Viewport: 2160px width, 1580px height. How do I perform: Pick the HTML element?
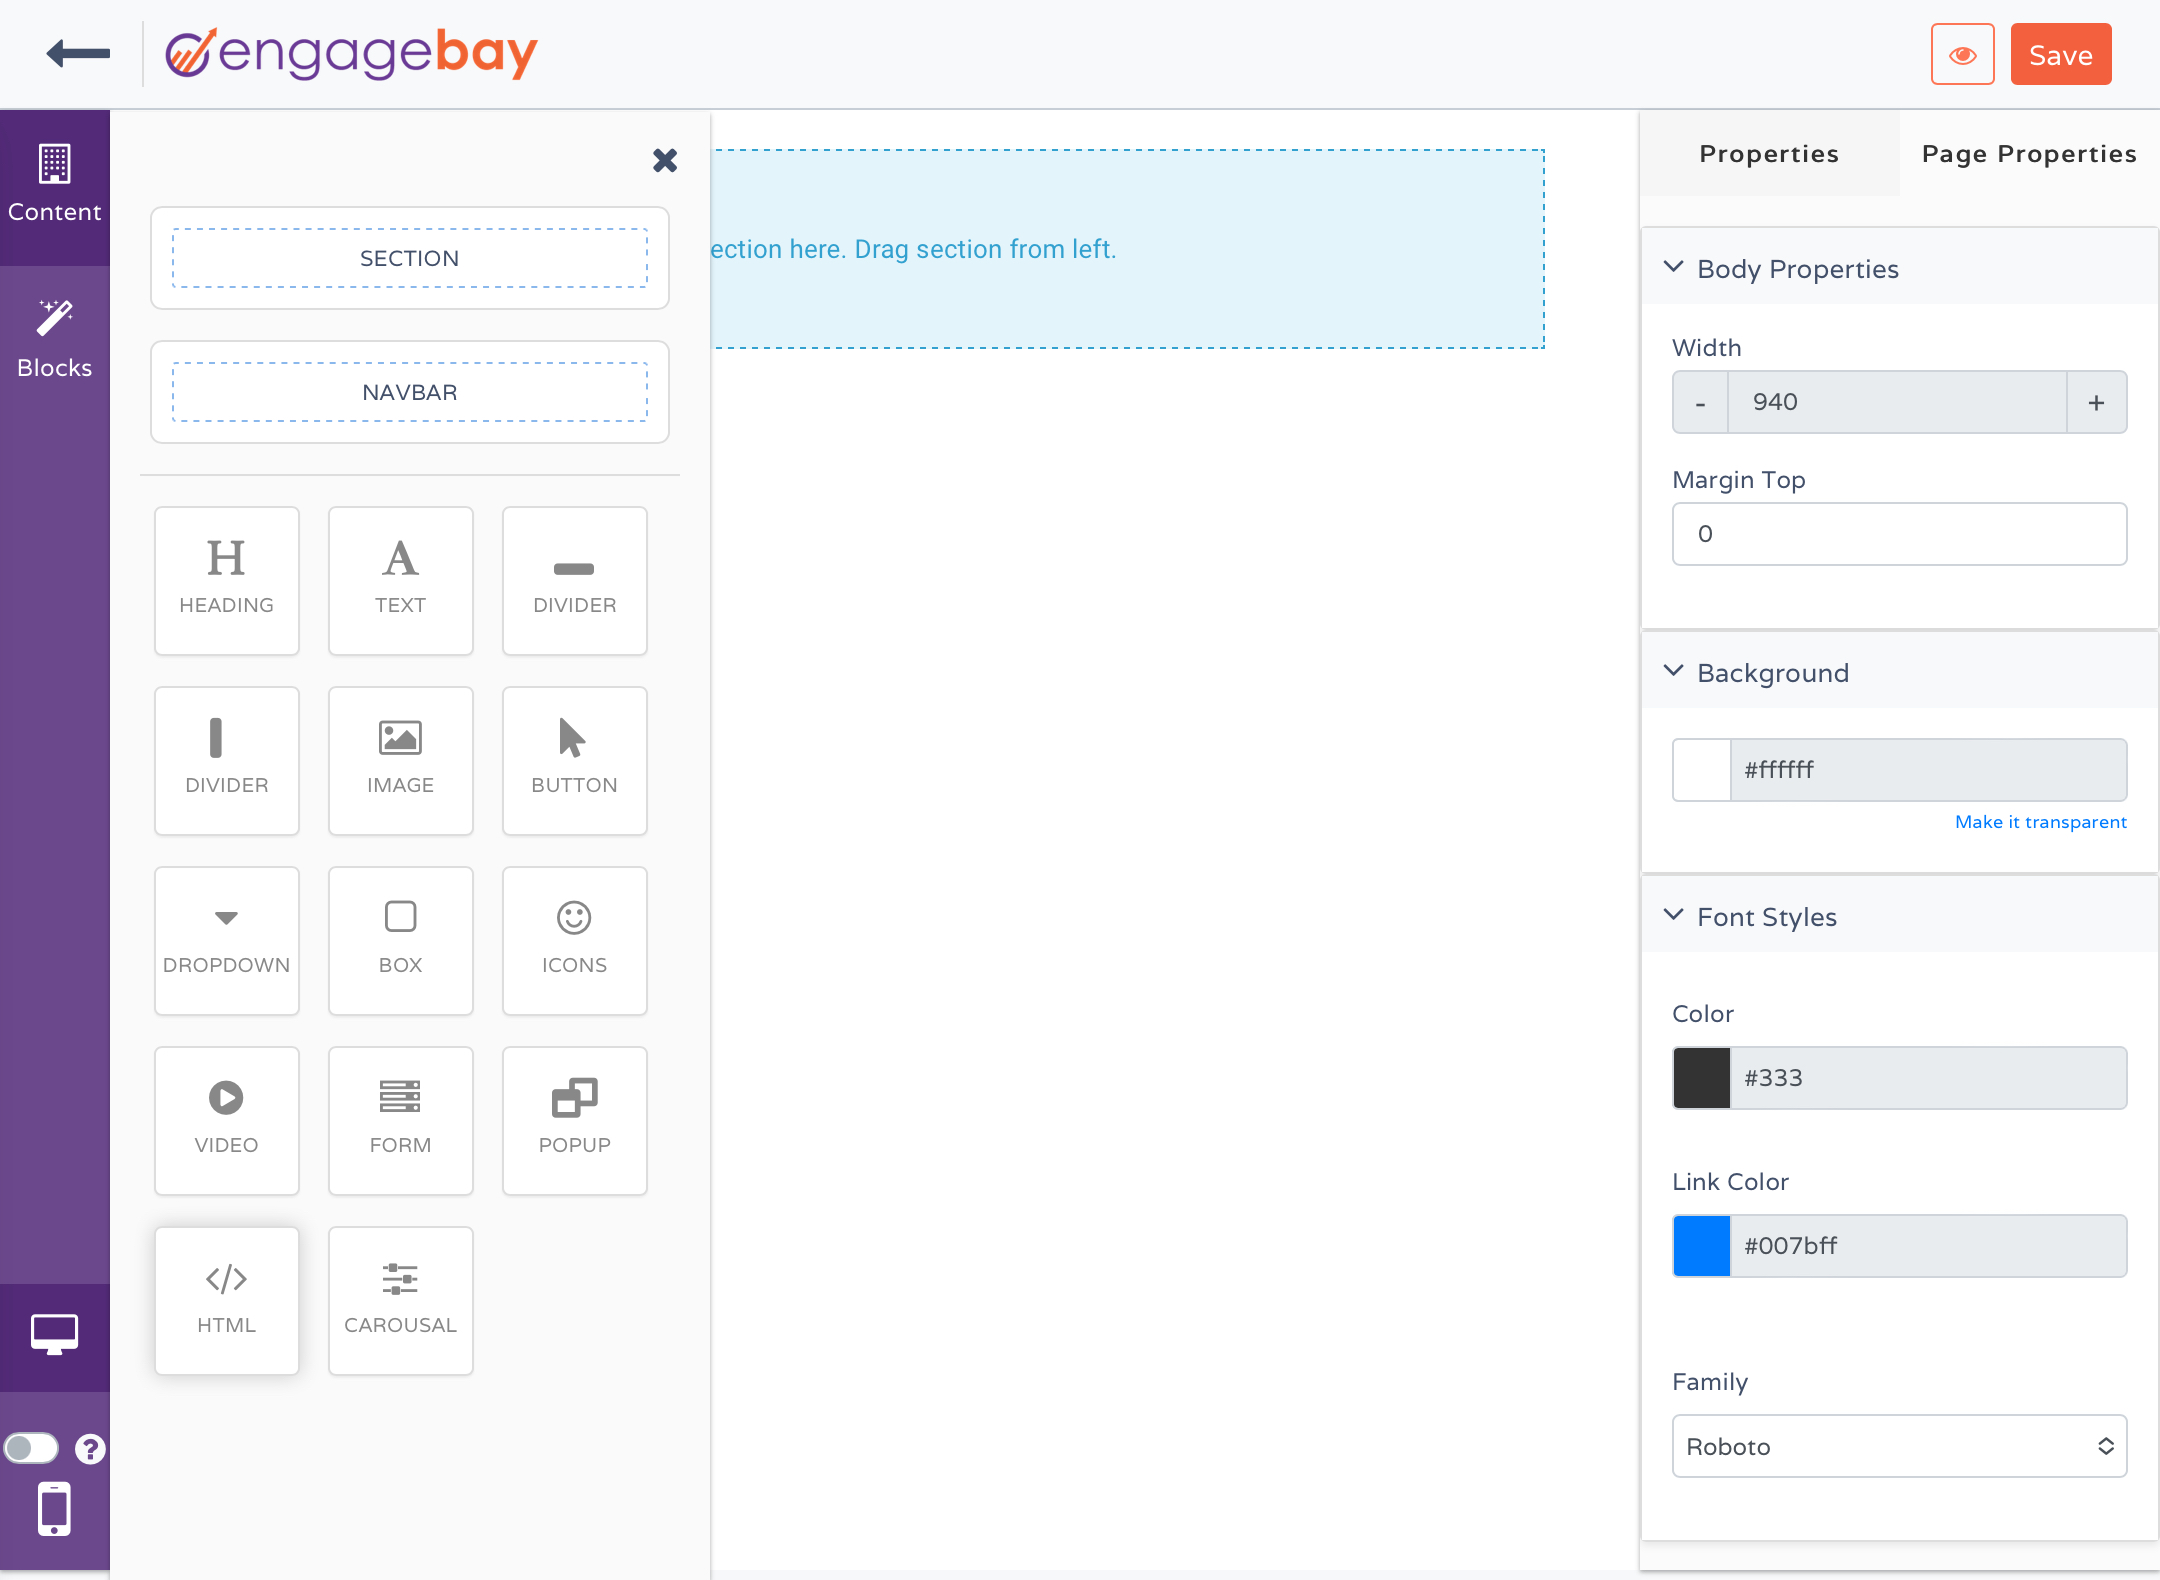pyautogui.click(x=227, y=1301)
